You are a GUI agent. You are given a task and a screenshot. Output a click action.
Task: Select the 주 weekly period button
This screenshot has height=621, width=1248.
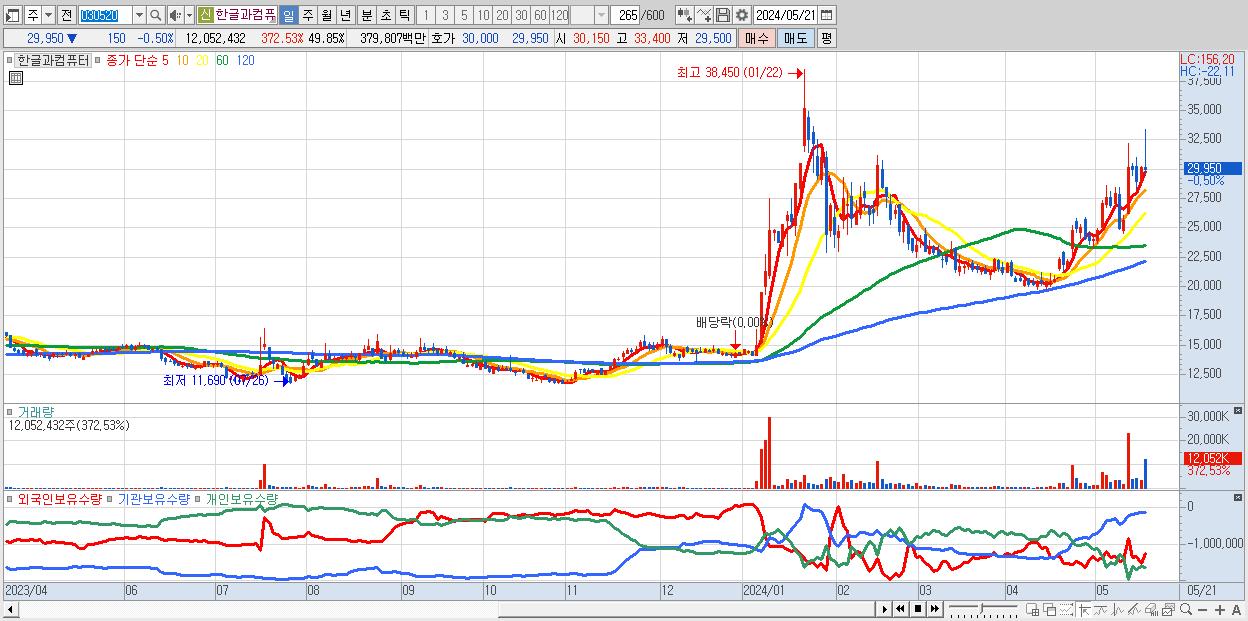(307, 15)
